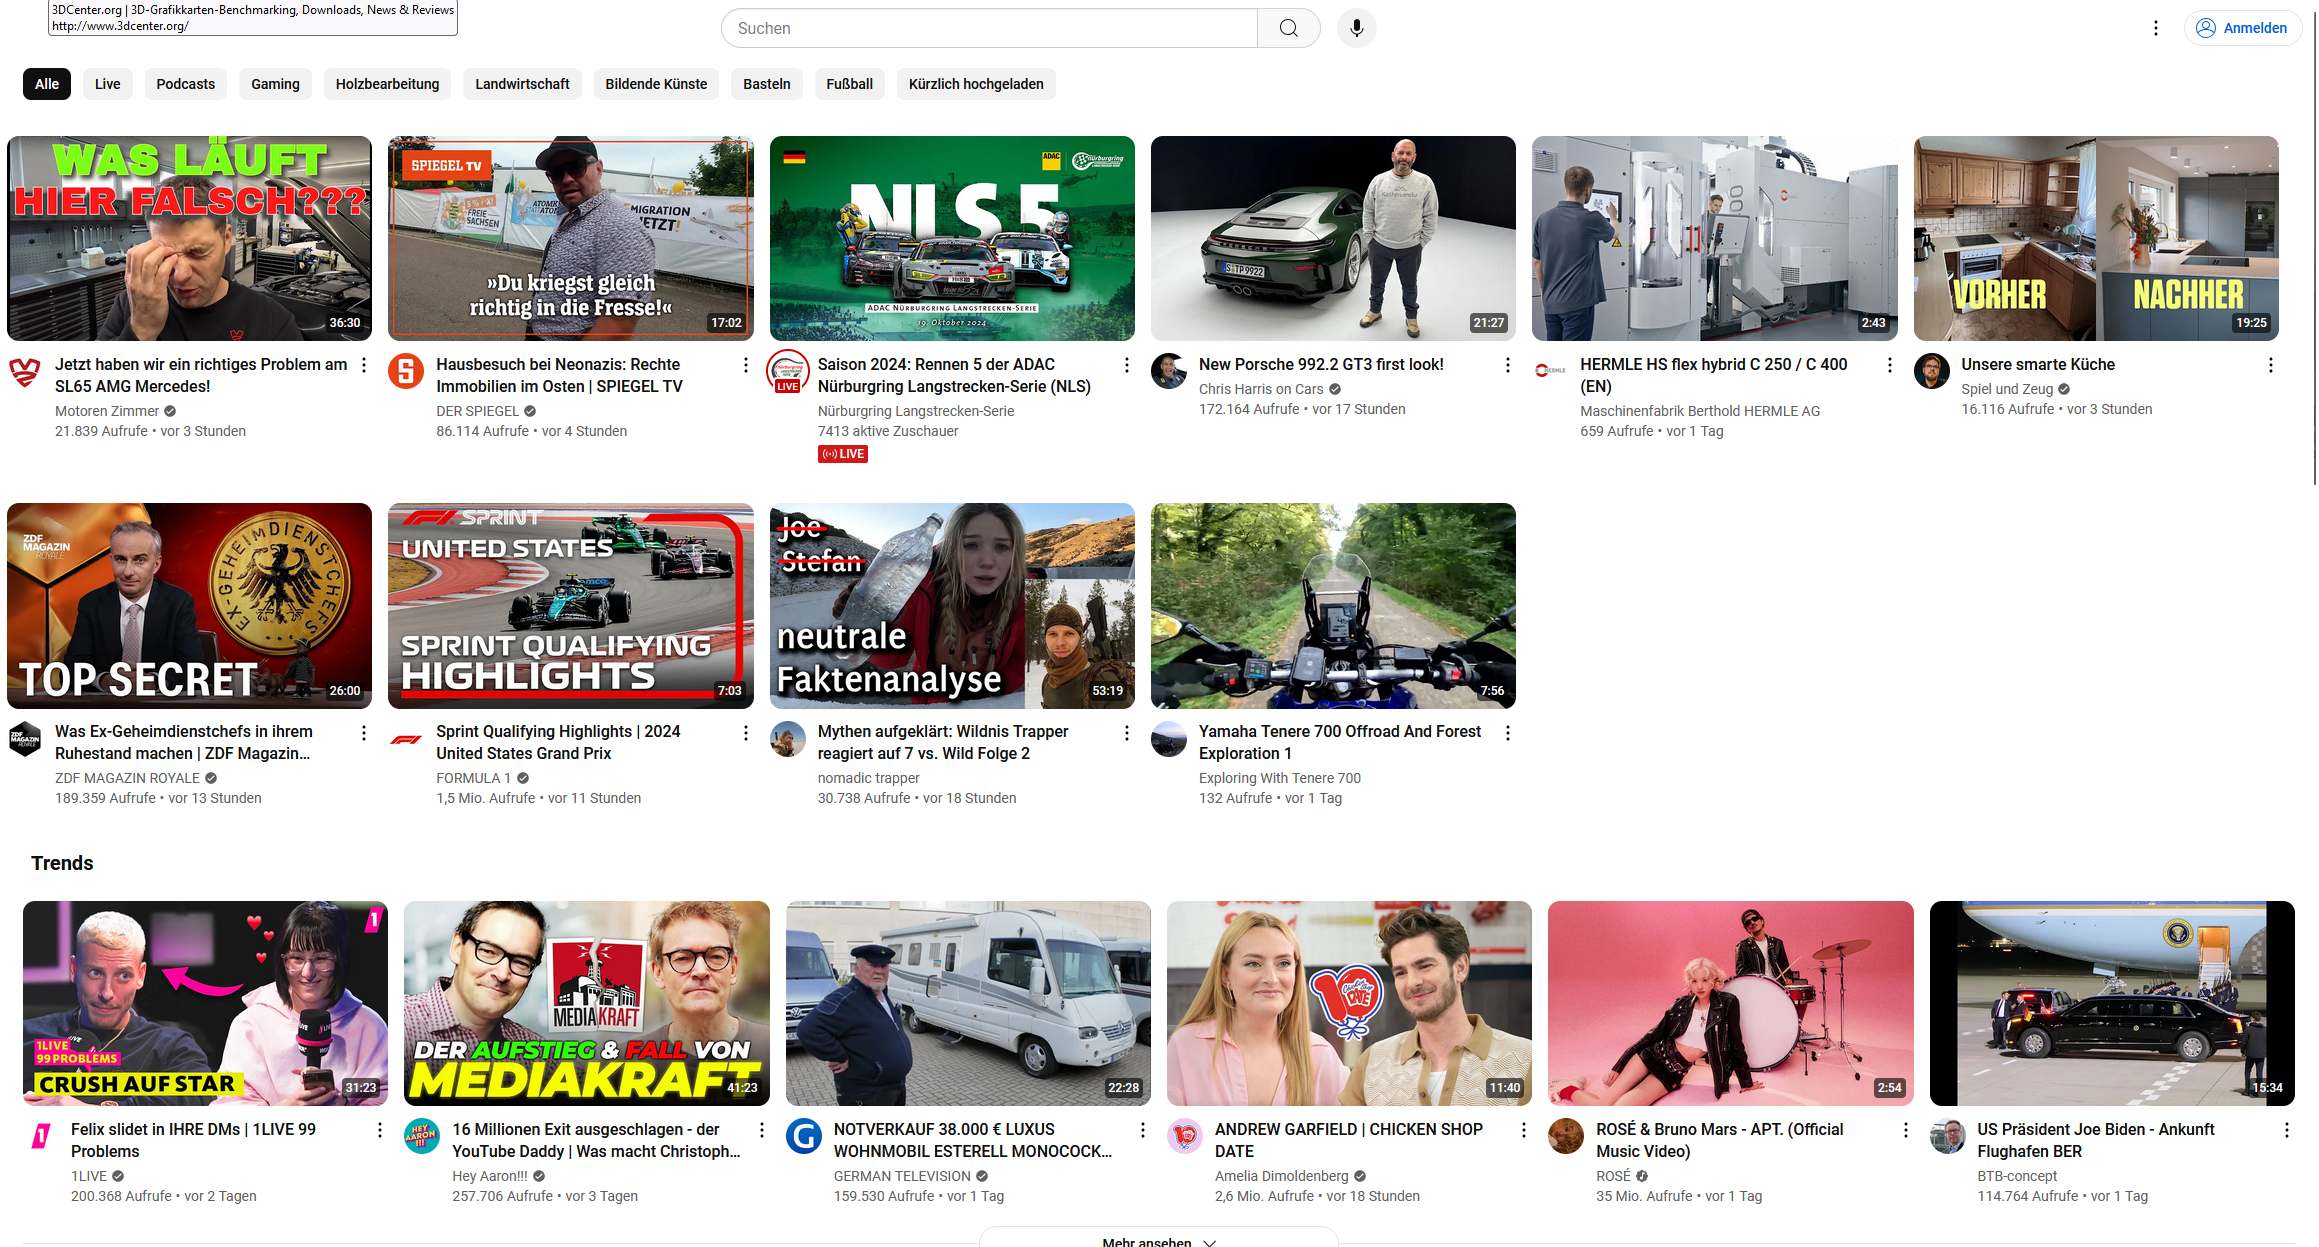Image resolution: width=2319 pixels, height=1247 pixels.
Task: Activate voice search microphone icon
Action: click(x=1356, y=28)
